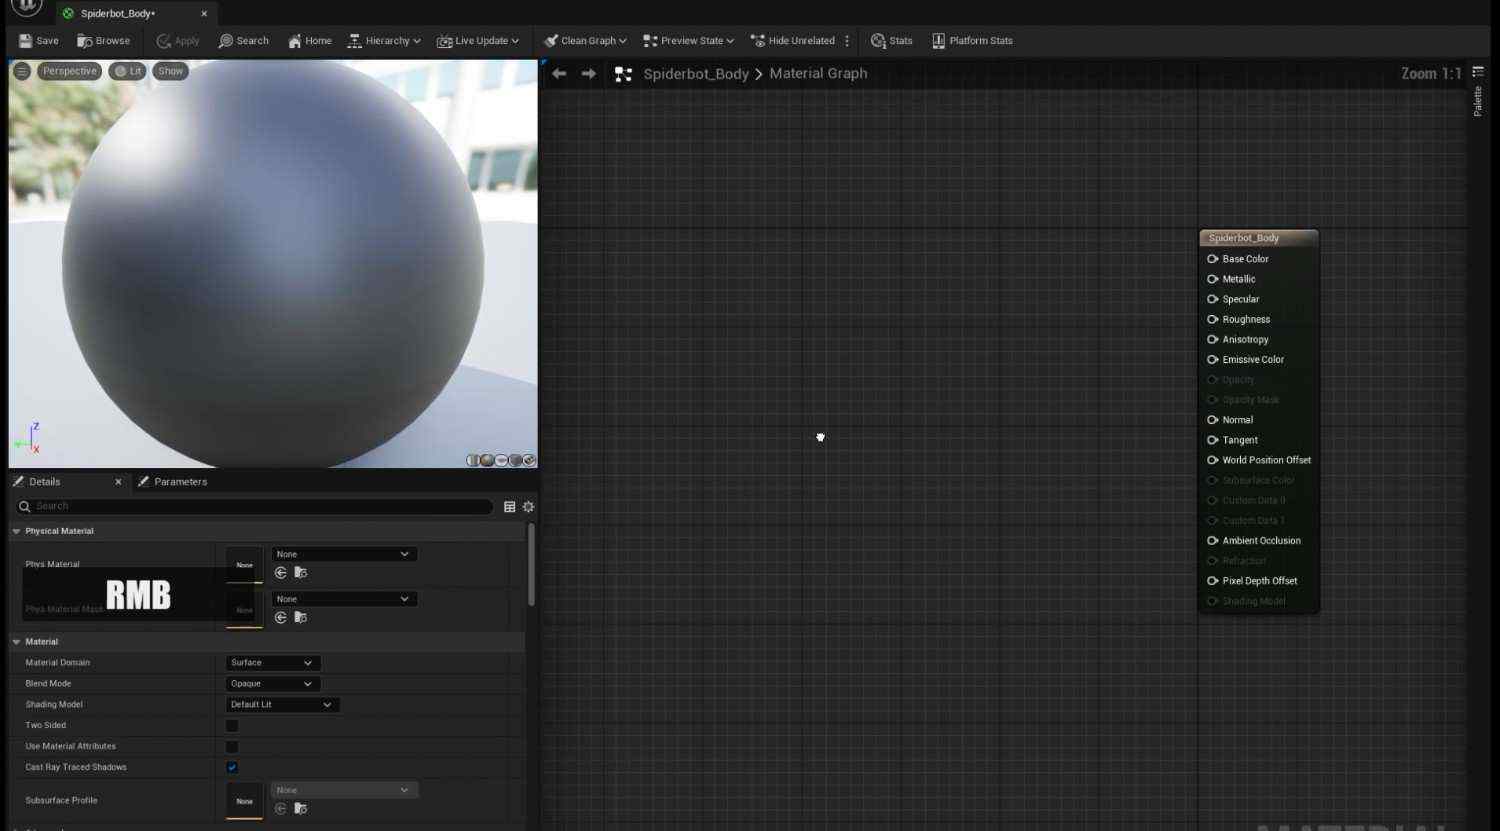Browse to Subsurface Profile asset
The height and width of the screenshot is (831, 1500).
(300, 809)
